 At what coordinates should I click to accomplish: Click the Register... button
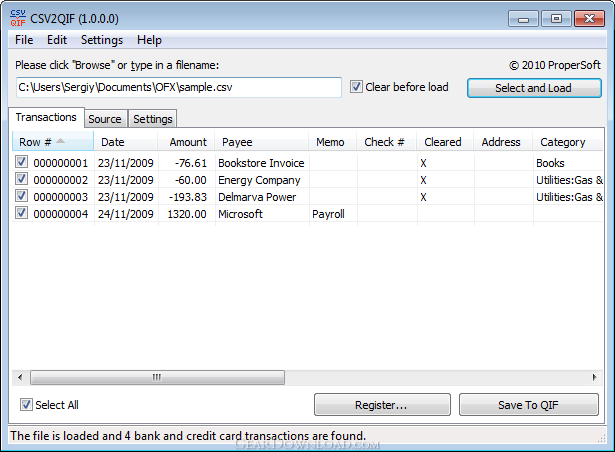click(382, 405)
